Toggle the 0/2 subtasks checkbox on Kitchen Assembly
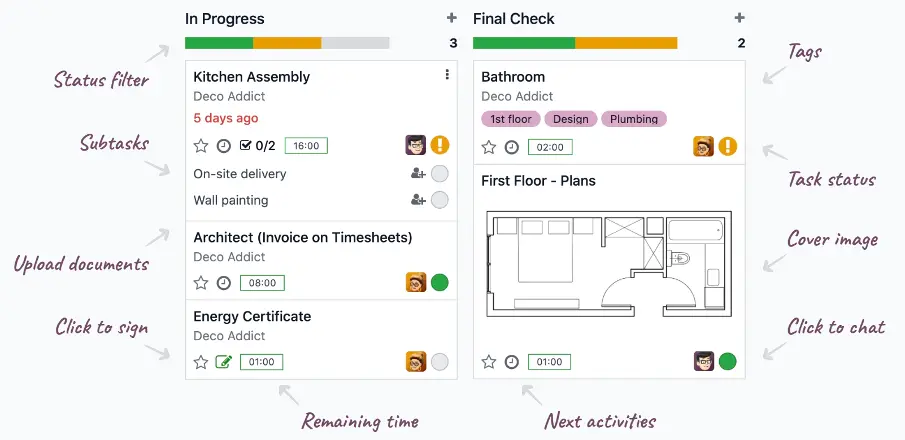The image size is (905, 440). click(257, 146)
